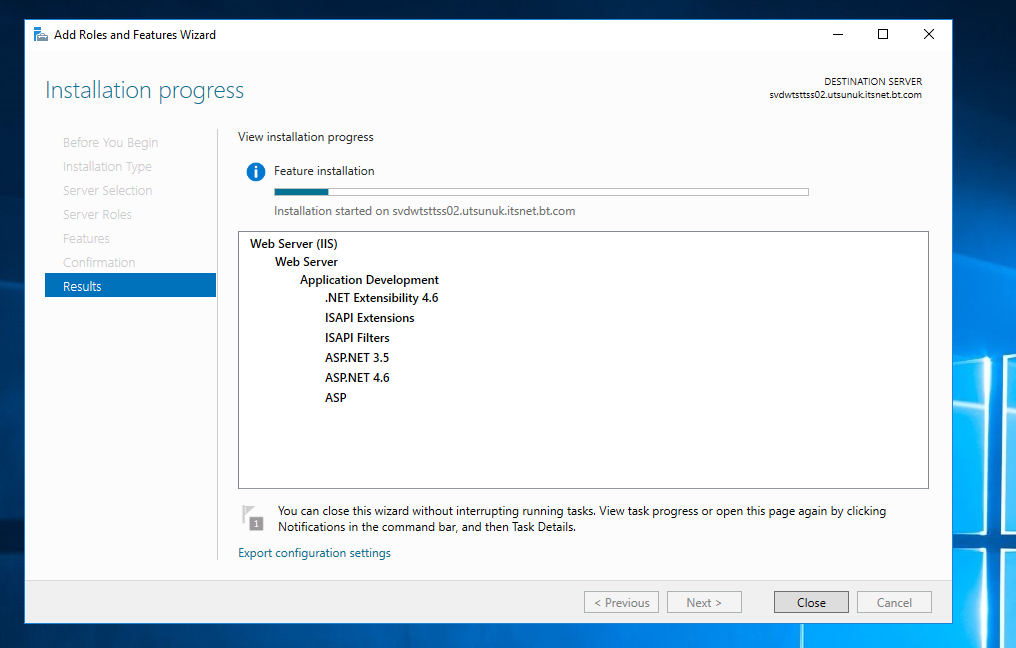
Task: Select the Installation Type step
Action: (108, 167)
